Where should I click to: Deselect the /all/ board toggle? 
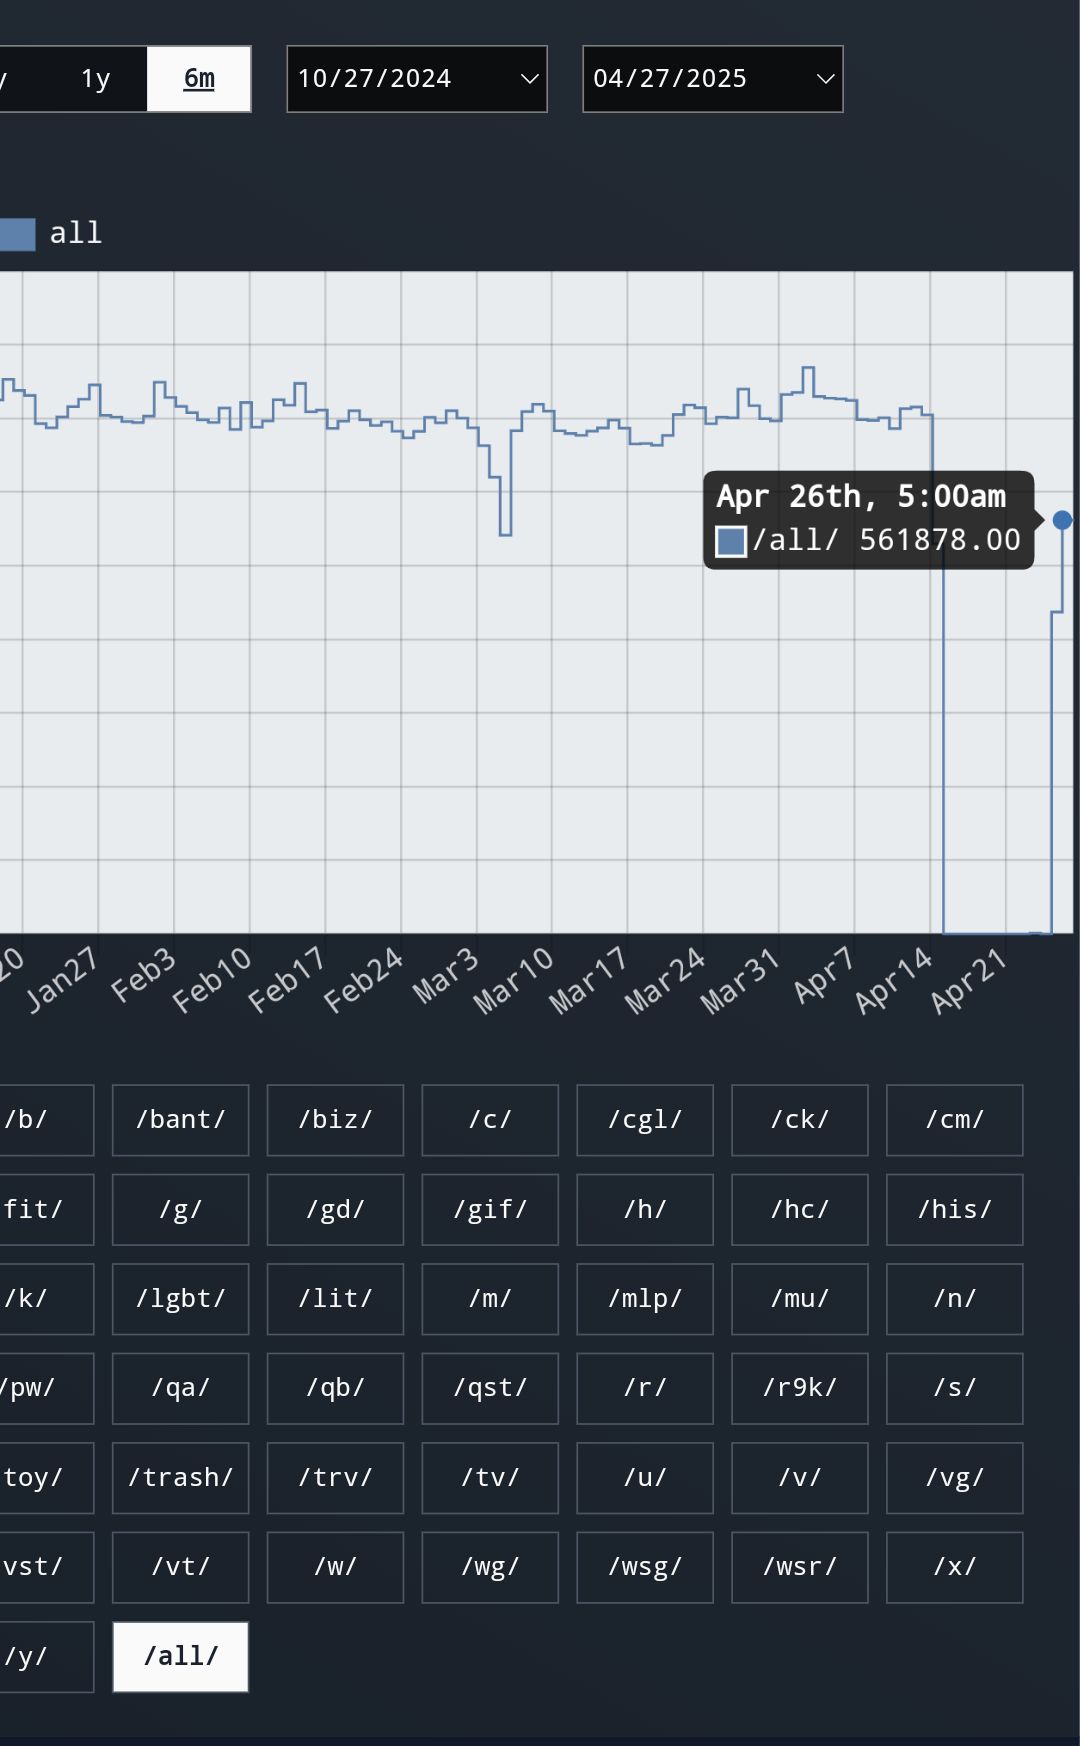pos(180,1656)
